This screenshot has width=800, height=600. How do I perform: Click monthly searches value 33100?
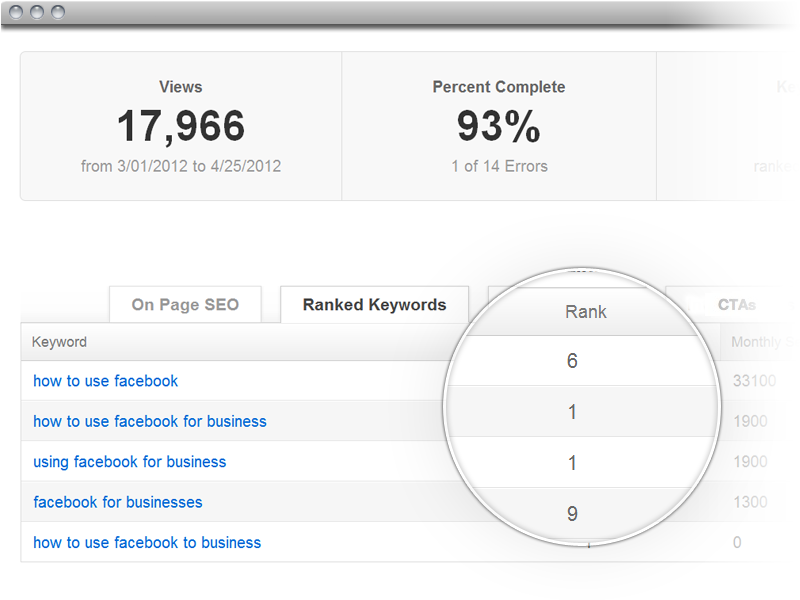point(754,381)
